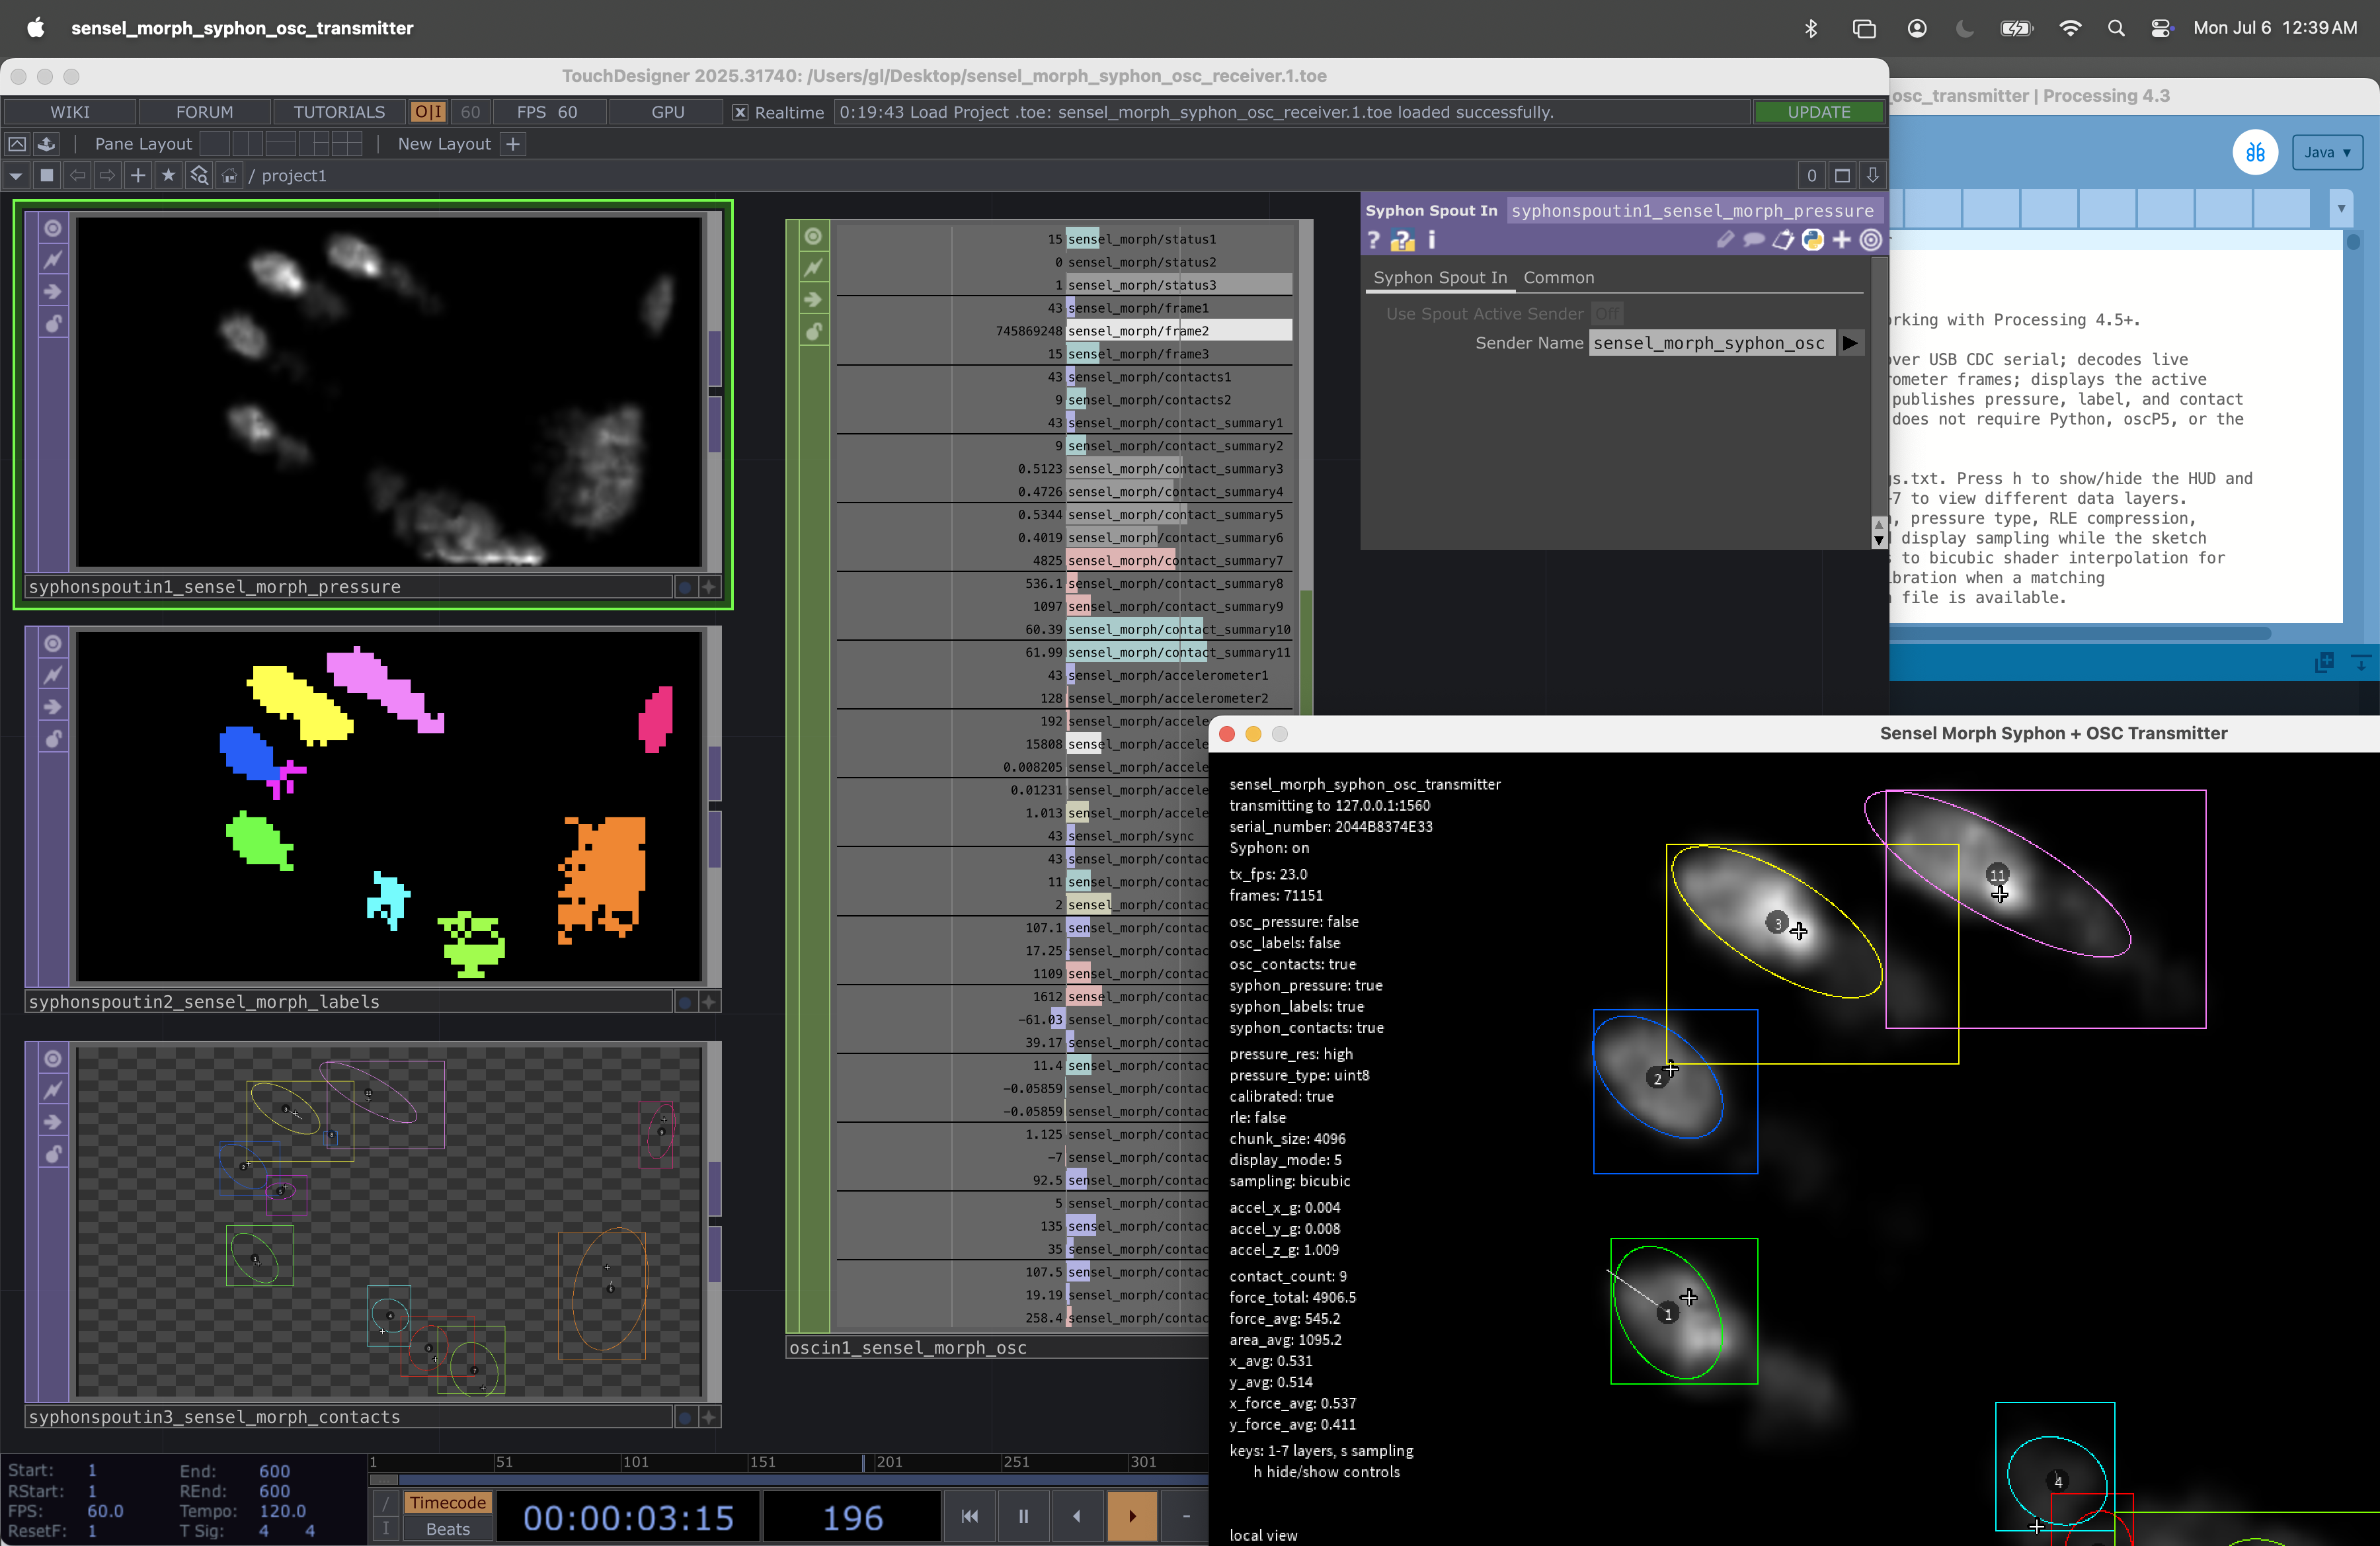2380x1546 pixels.
Task: Click the play forward button
Action: click(x=1132, y=1516)
